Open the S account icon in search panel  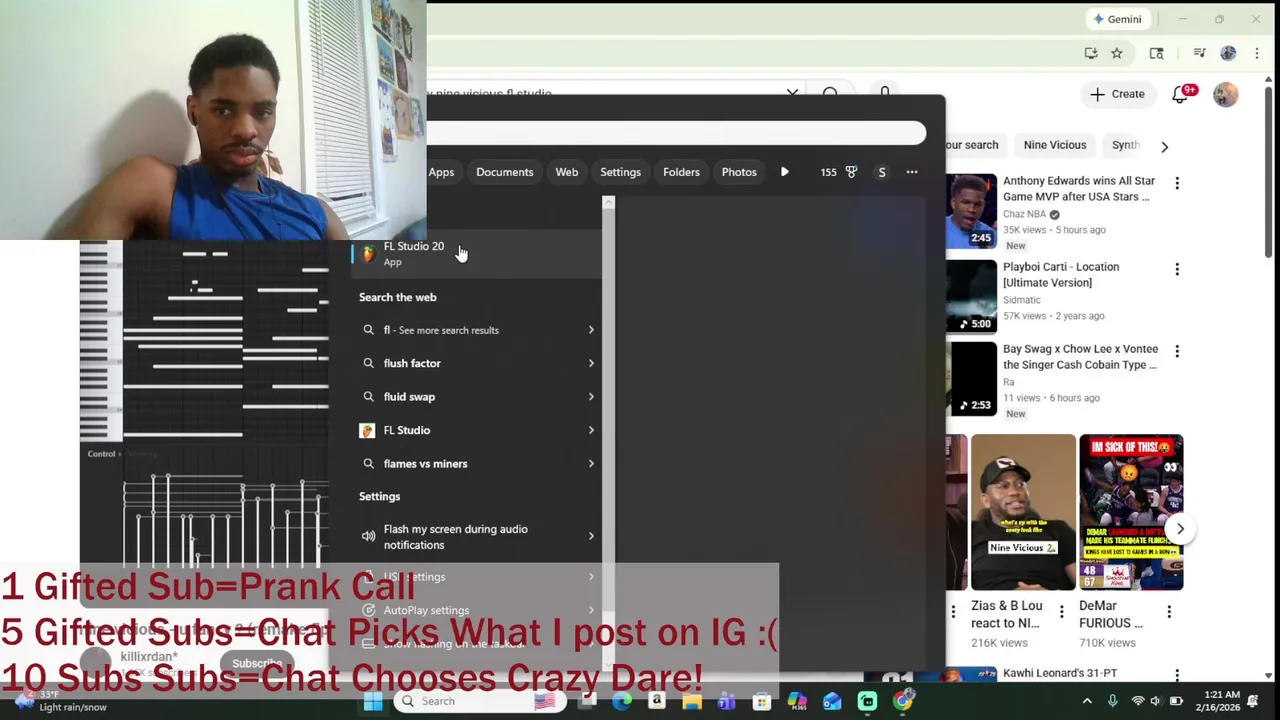[x=882, y=172]
